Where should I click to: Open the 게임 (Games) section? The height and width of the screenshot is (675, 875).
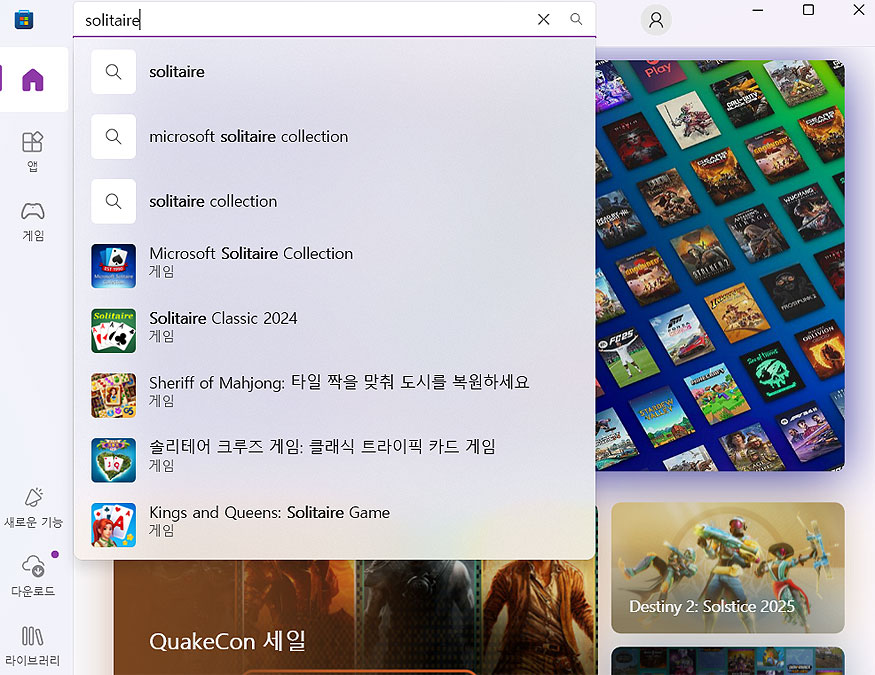tap(32, 221)
